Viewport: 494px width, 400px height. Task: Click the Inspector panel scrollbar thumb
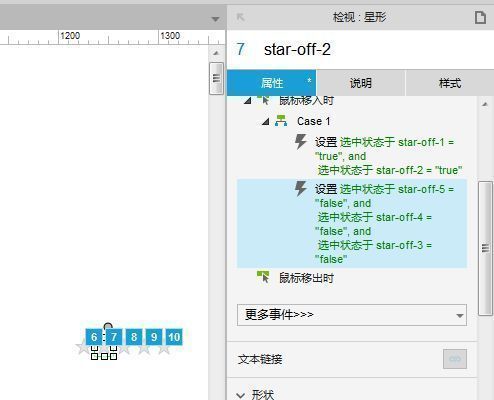point(485,248)
